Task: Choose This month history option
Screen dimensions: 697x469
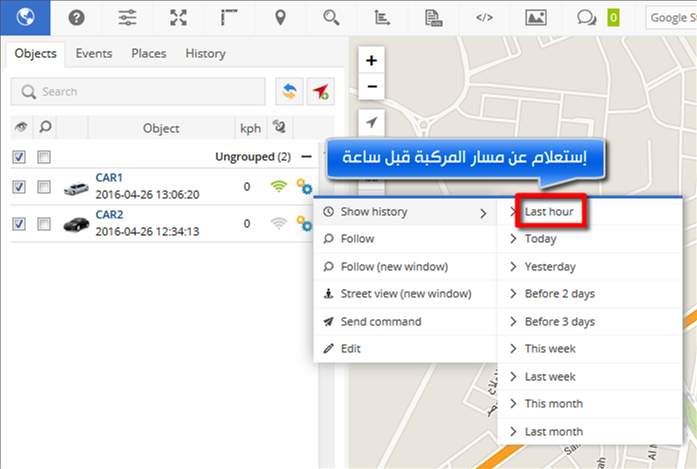Action: pyautogui.click(x=590, y=404)
